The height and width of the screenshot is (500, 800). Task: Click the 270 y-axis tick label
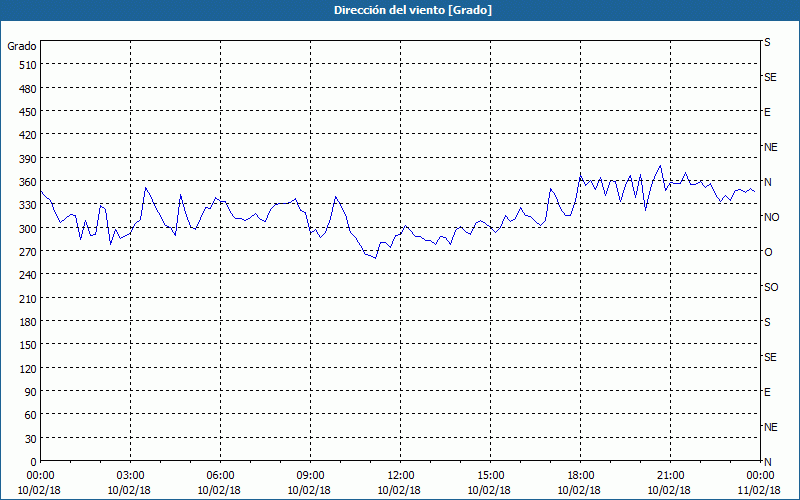28,252
